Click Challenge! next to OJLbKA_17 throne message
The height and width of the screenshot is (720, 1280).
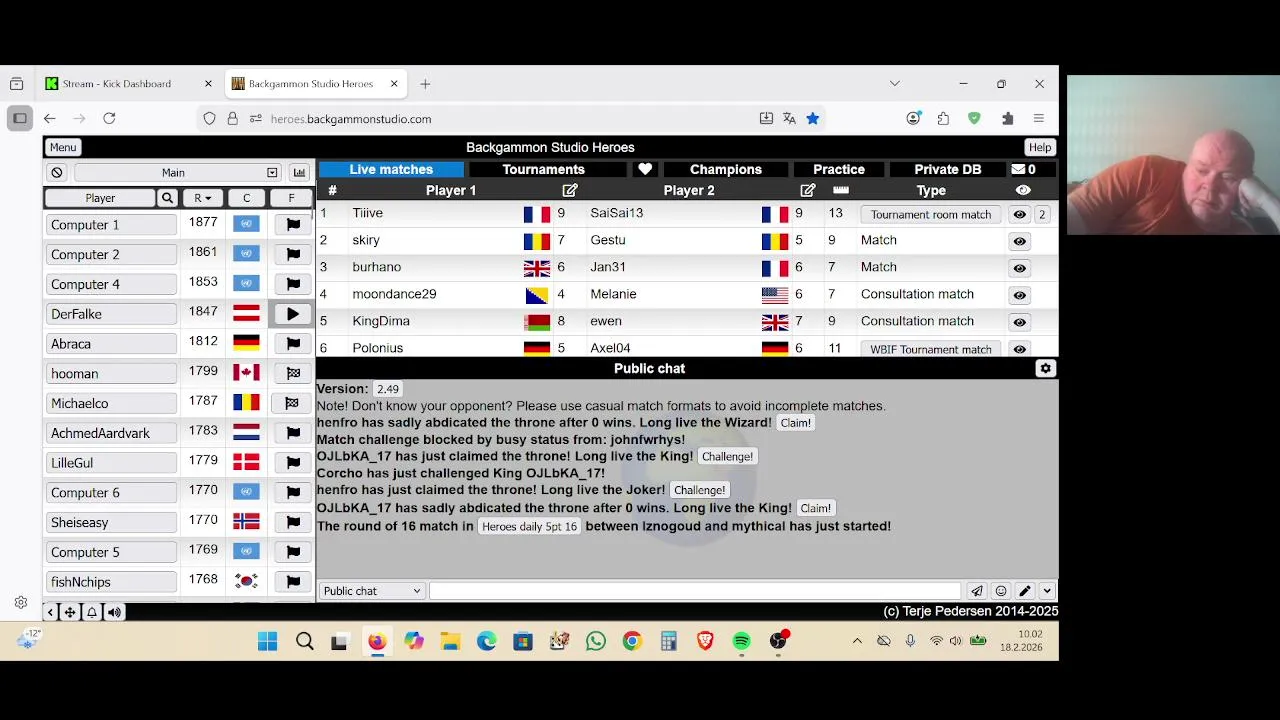tap(727, 457)
